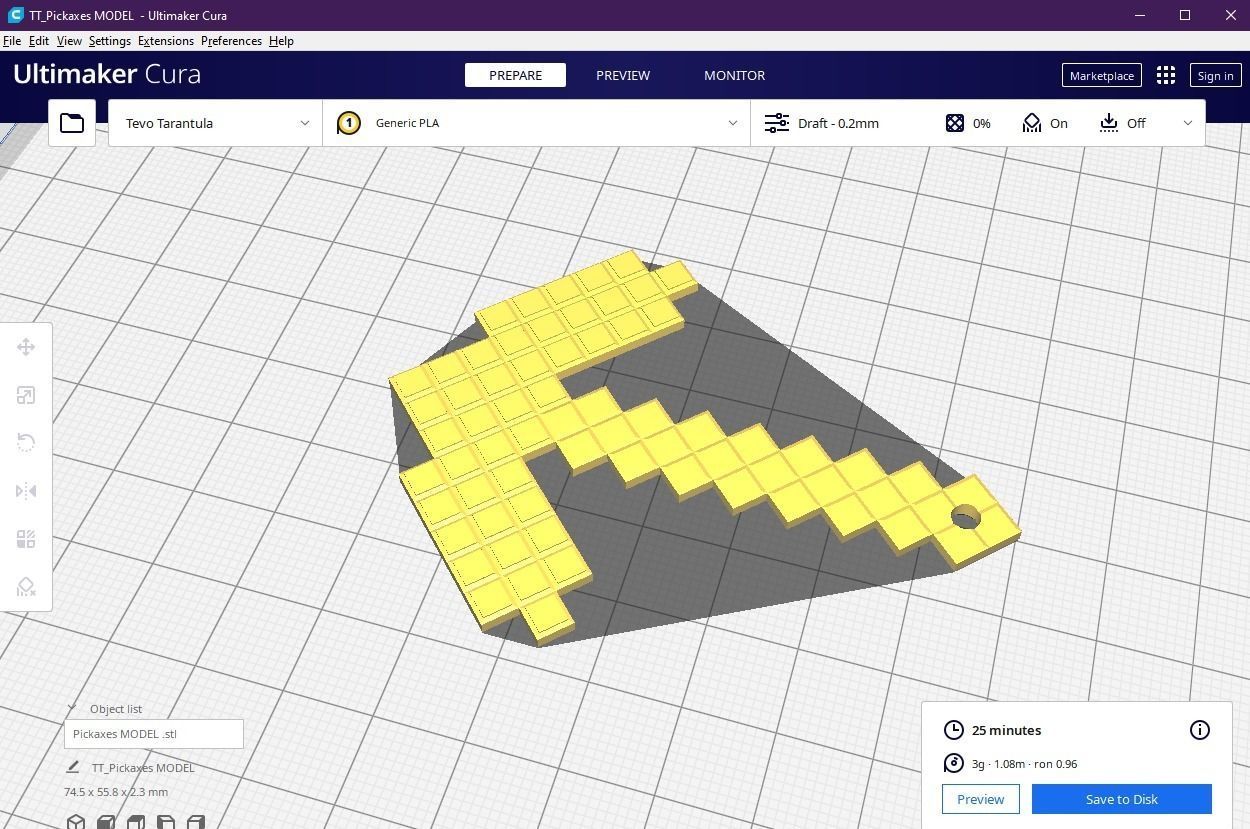Click the 25 minutes print time text
Viewport: 1250px width, 829px height.
[1006, 730]
